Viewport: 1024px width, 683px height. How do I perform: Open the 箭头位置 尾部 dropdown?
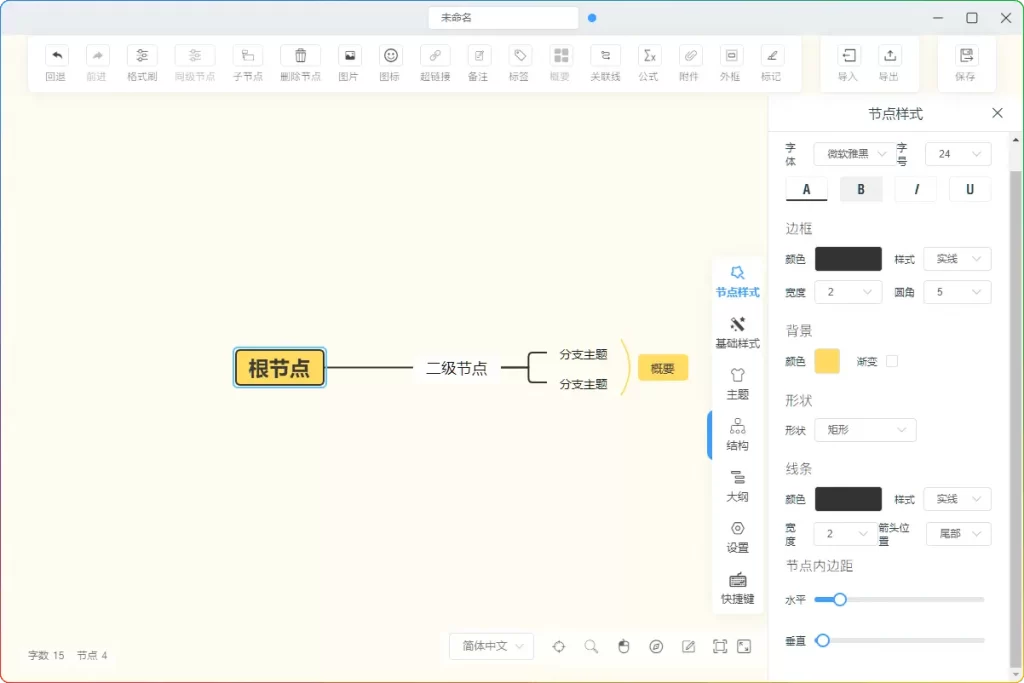coord(959,534)
